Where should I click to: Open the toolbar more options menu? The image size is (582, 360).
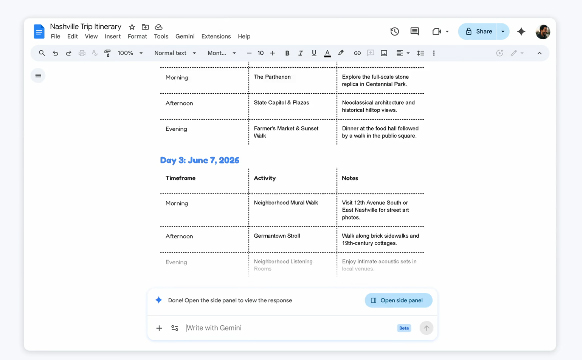(x=434, y=53)
